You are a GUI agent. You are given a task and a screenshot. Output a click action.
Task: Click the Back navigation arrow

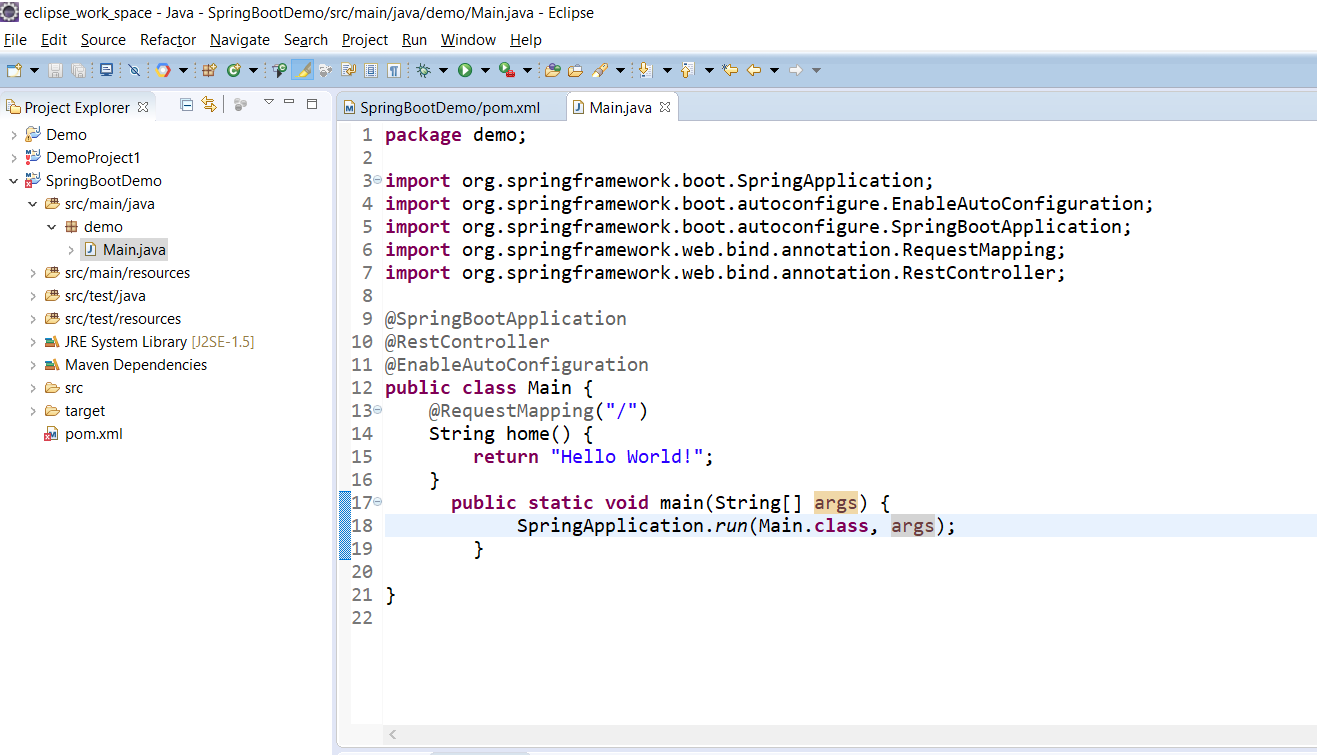point(753,70)
